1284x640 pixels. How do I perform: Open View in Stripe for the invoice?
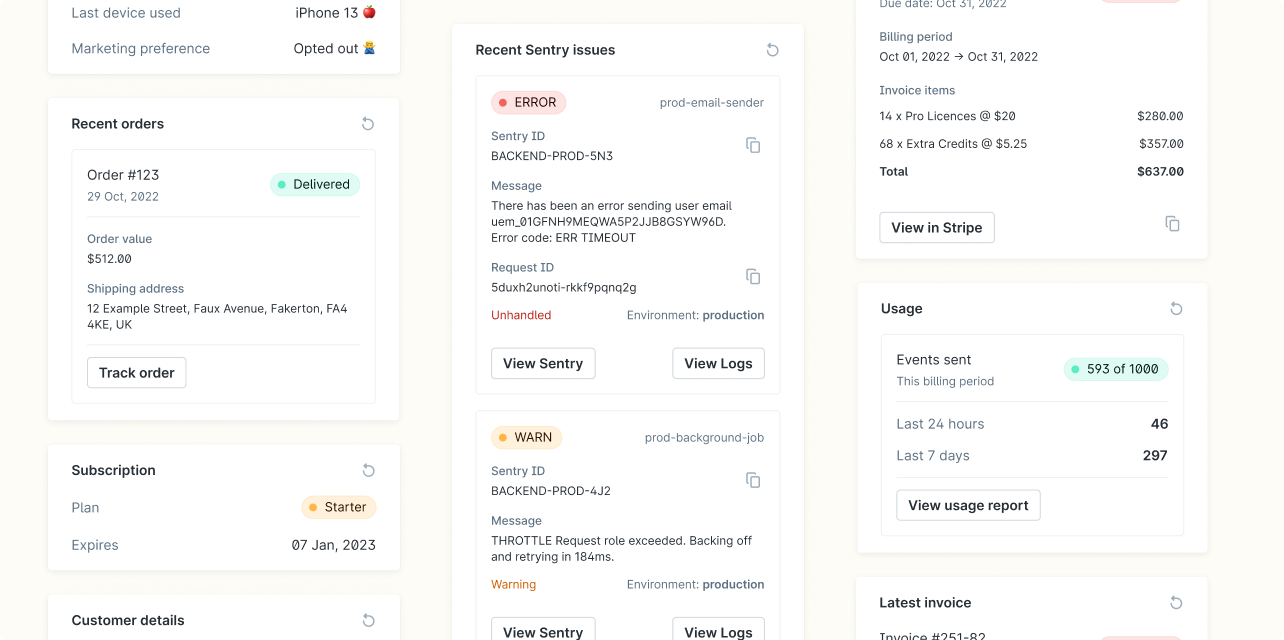tap(936, 227)
